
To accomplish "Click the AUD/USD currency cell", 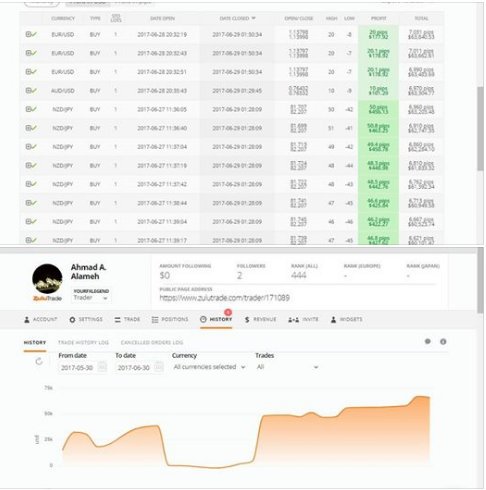I will [x=63, y=90].
